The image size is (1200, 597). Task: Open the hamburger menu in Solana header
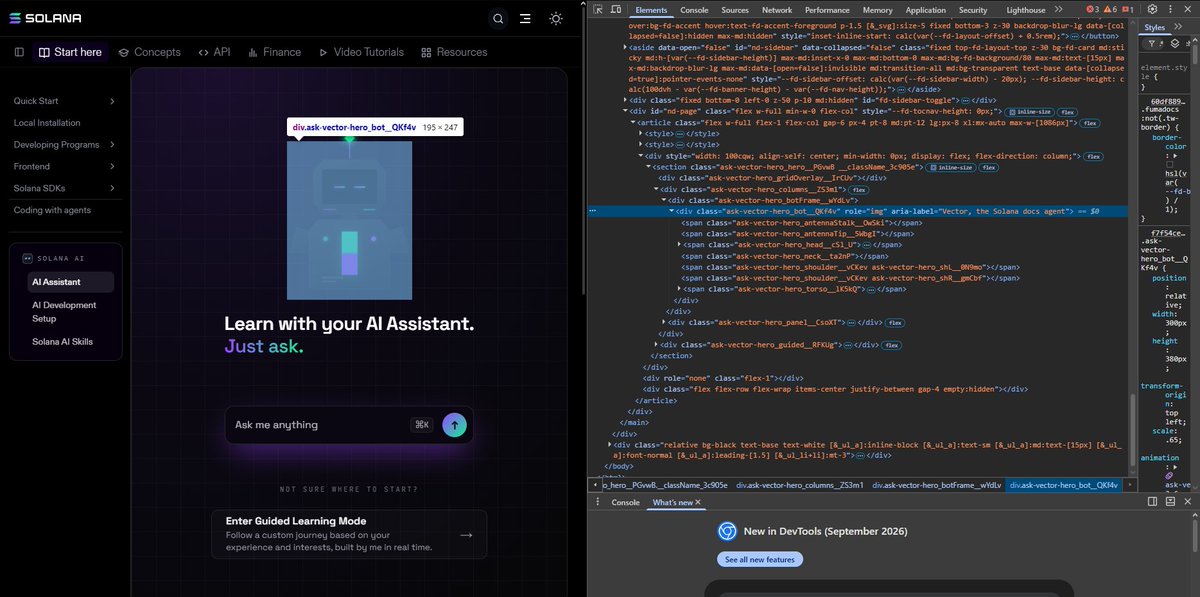pos(525,18)
